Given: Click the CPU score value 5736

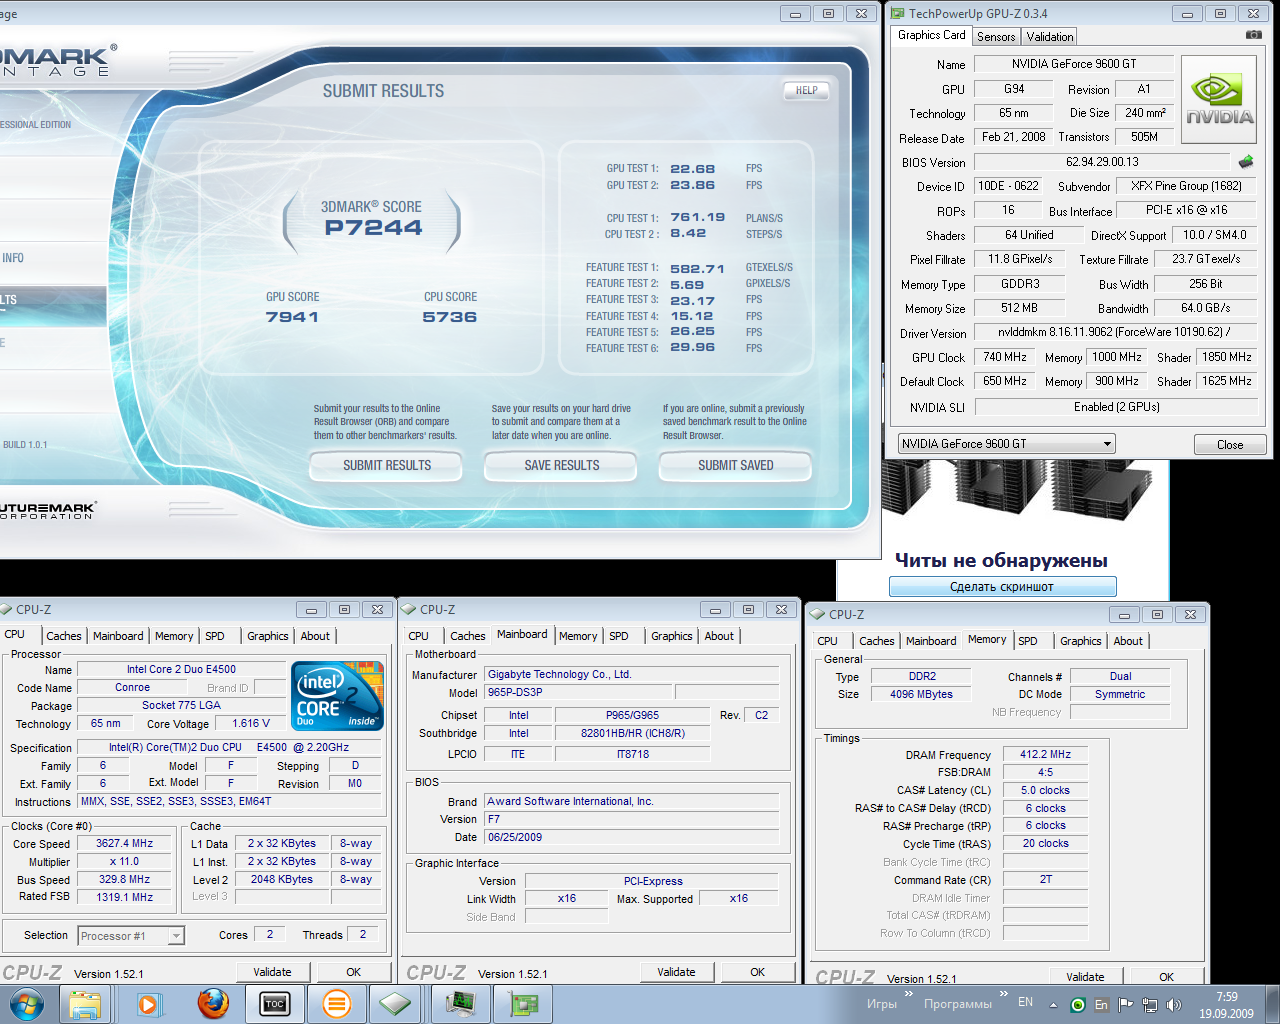Looking at the screenshot, I should [450, 317].
